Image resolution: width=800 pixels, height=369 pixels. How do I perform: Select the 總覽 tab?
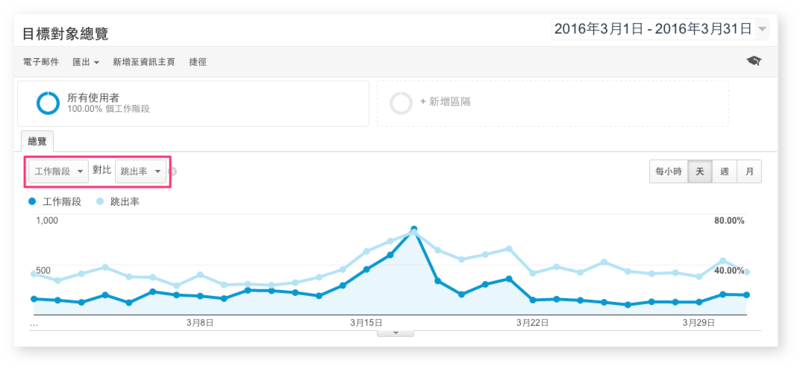37,141
